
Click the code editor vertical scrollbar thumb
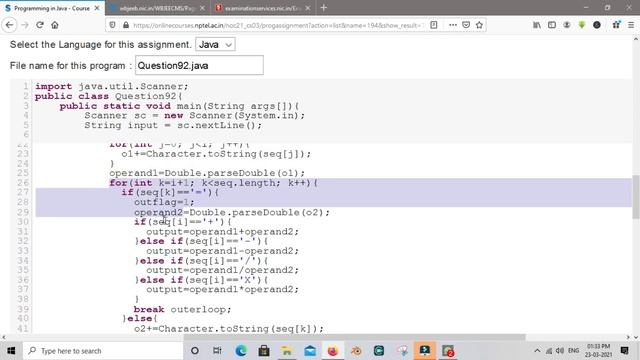pyautogui.click(x=636, y=197)
